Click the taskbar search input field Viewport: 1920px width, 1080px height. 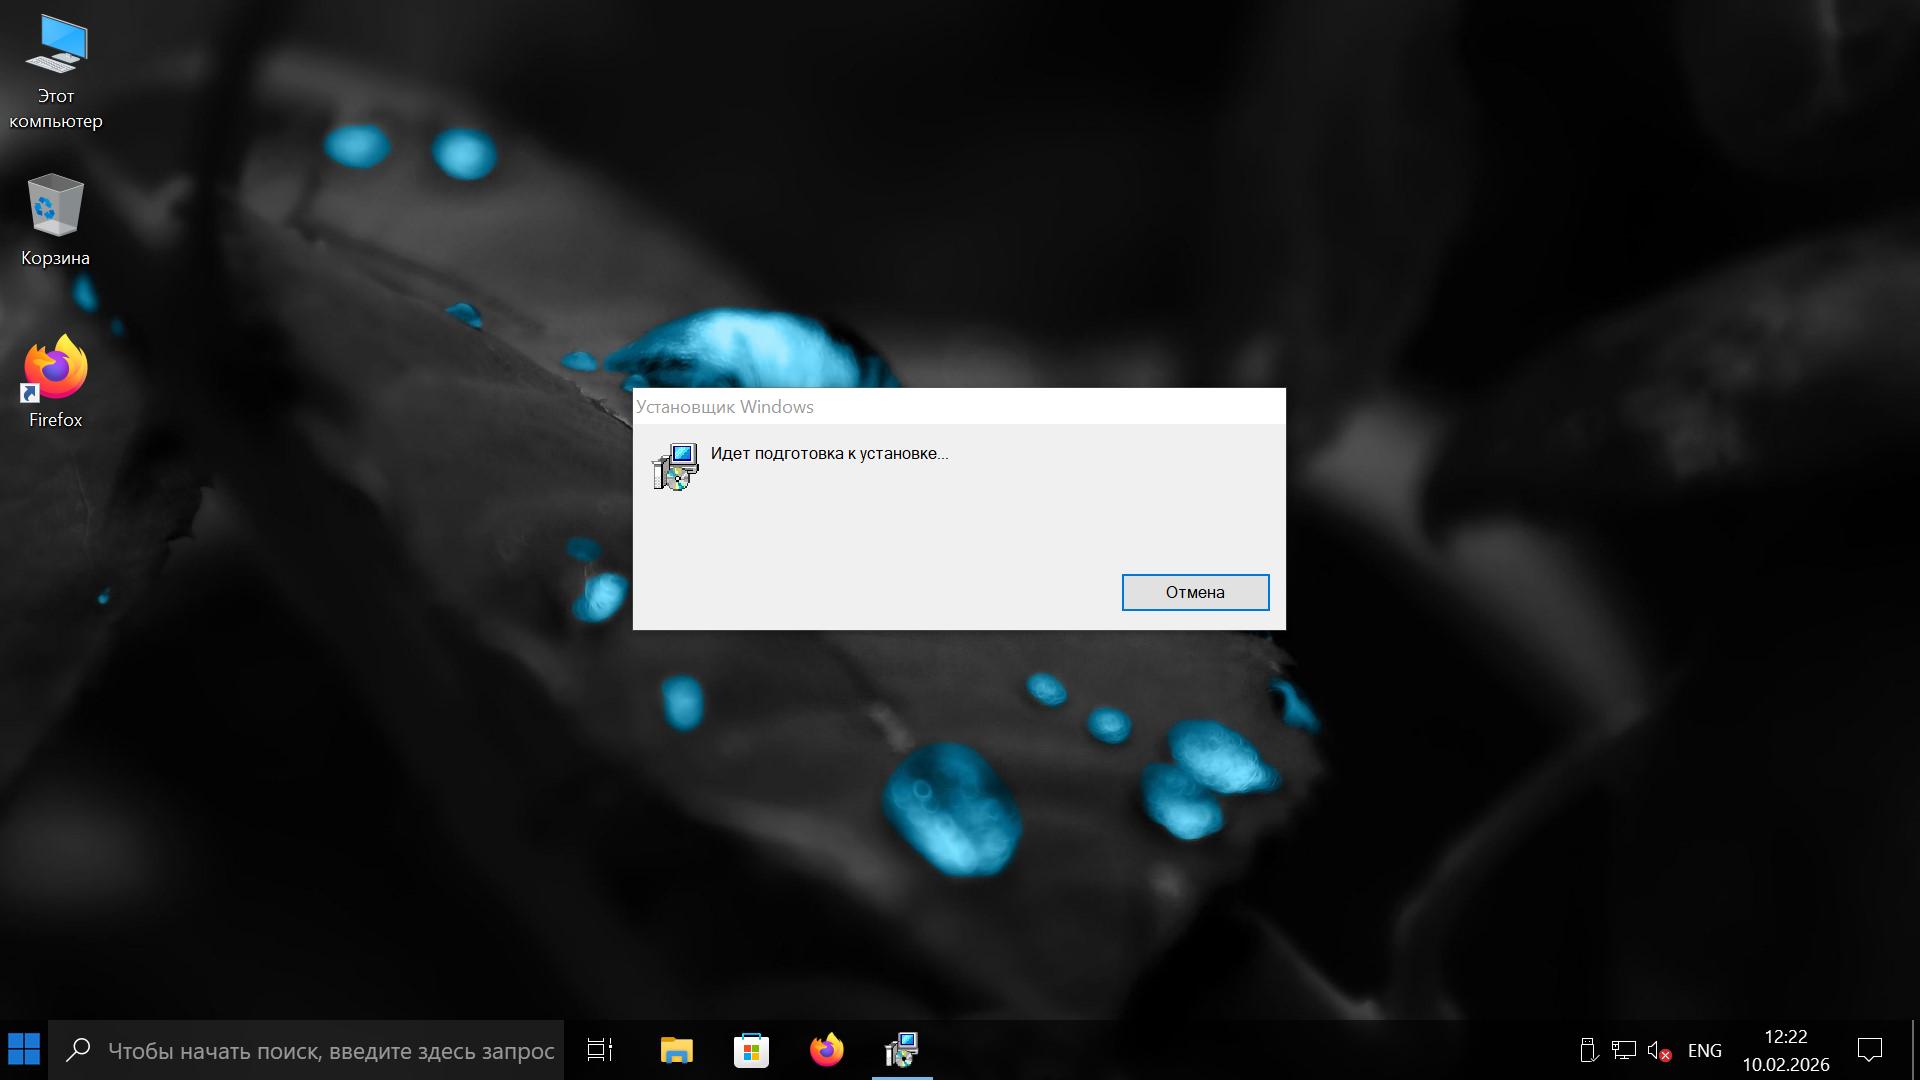pos(330,1051)
